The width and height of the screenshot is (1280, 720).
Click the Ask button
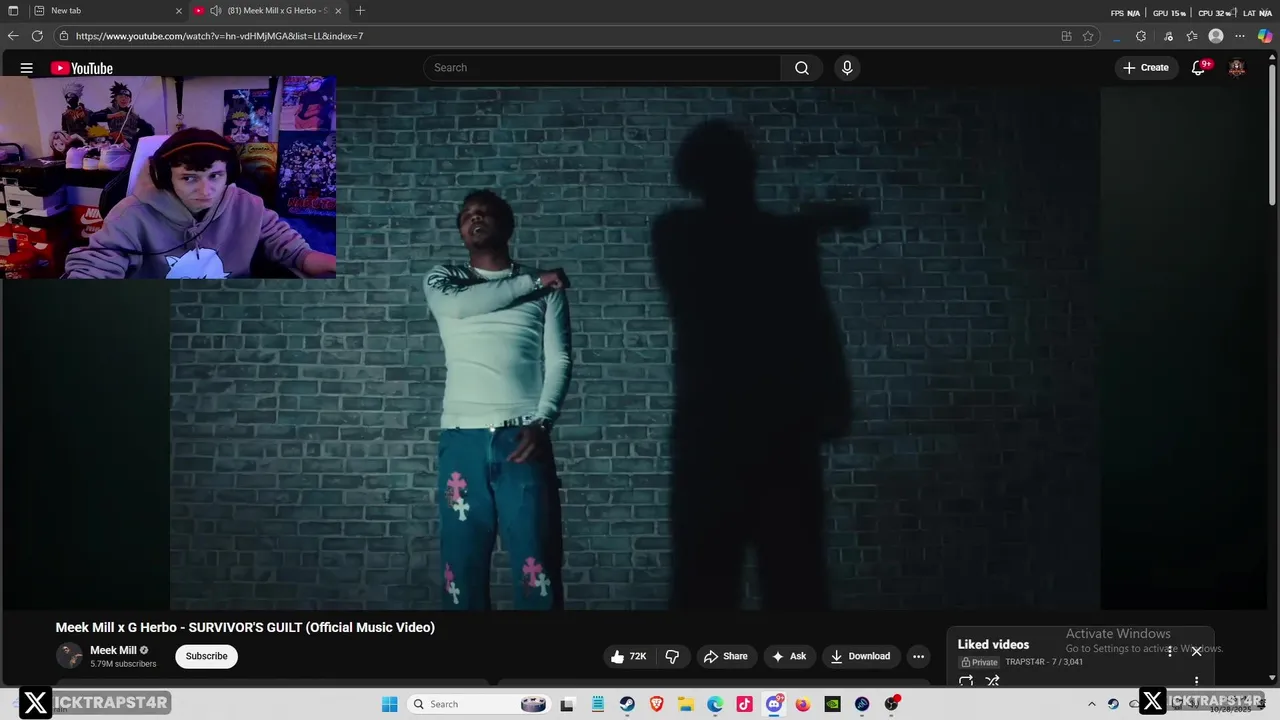point(789,656)
